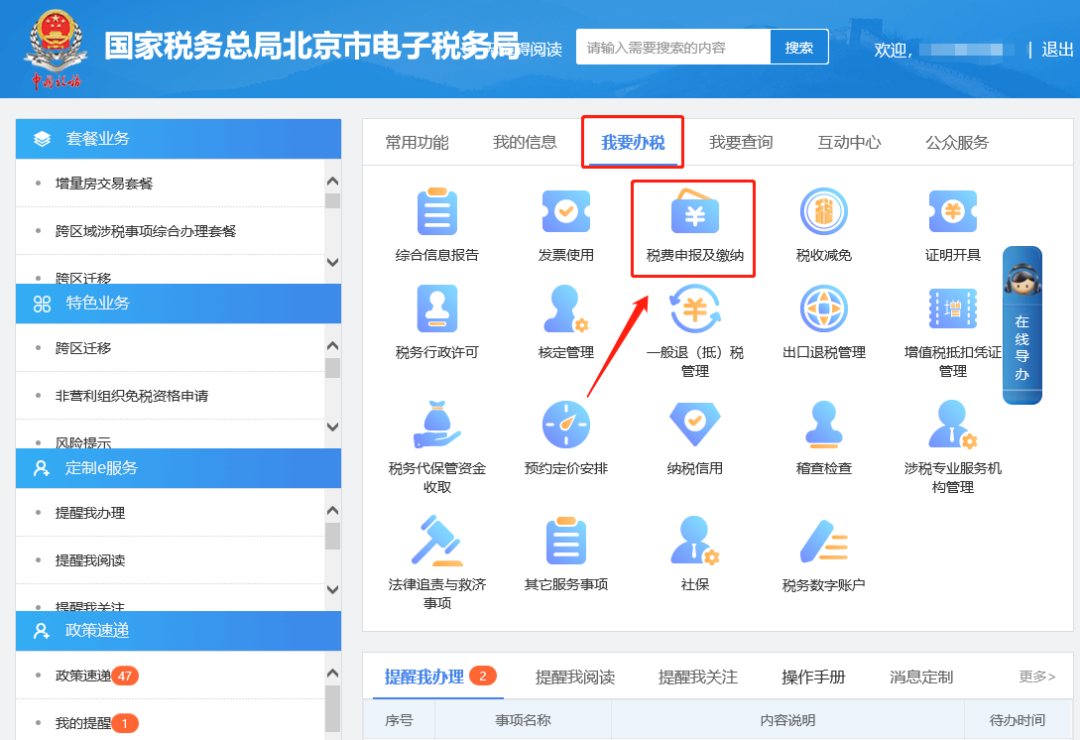This screenshot has width=1080, height=740.
Task: Open 一般退（抵）税管理 icon
Action: [x=694, y=309]
